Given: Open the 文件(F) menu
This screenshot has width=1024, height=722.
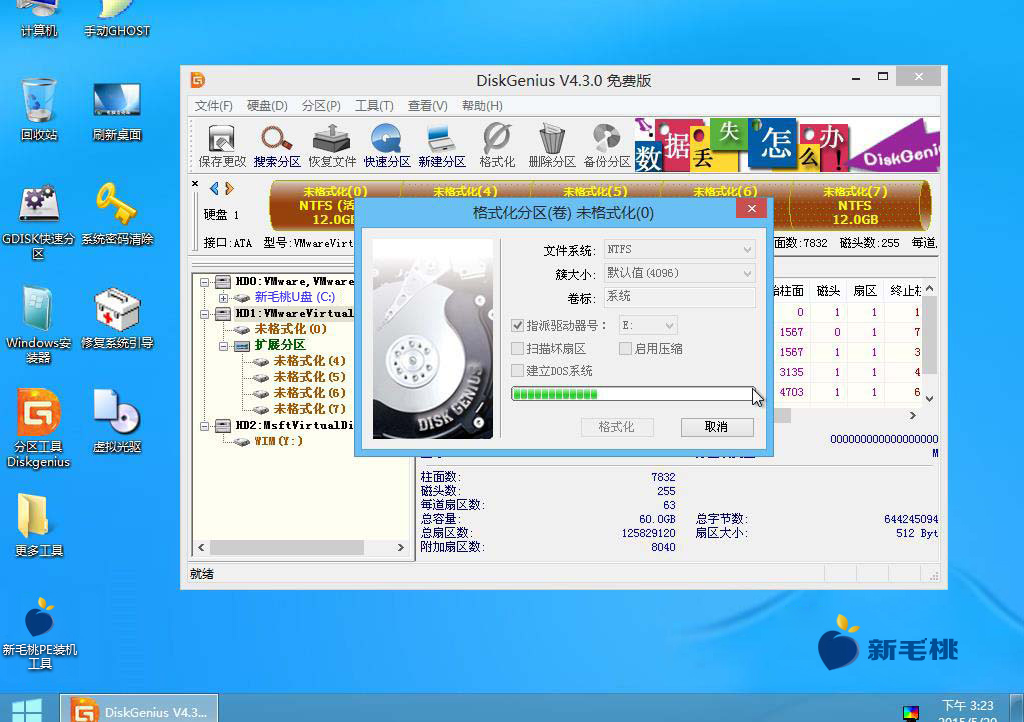Looking at the screenshot, I should [x=214, y=106].
